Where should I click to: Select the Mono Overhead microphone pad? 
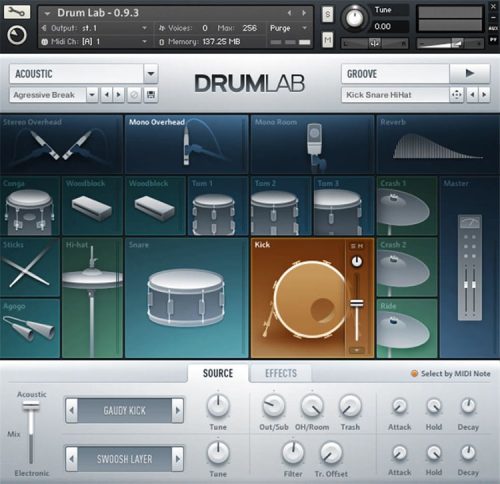coord(186,144)
